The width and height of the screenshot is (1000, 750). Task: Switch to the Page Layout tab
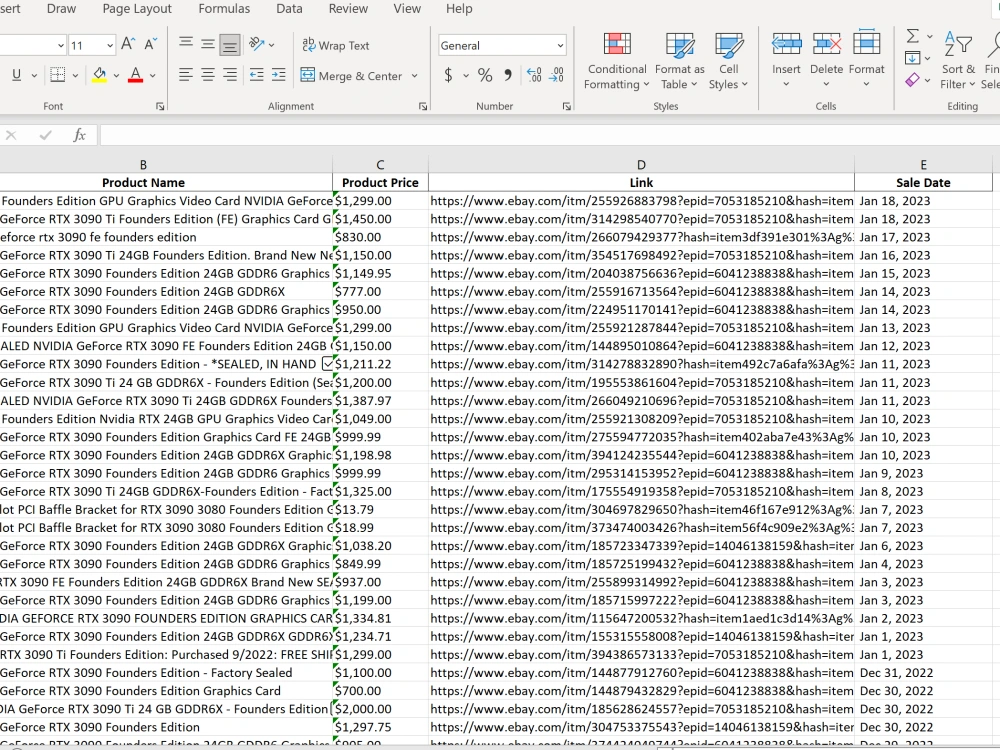tap(137, 9)
